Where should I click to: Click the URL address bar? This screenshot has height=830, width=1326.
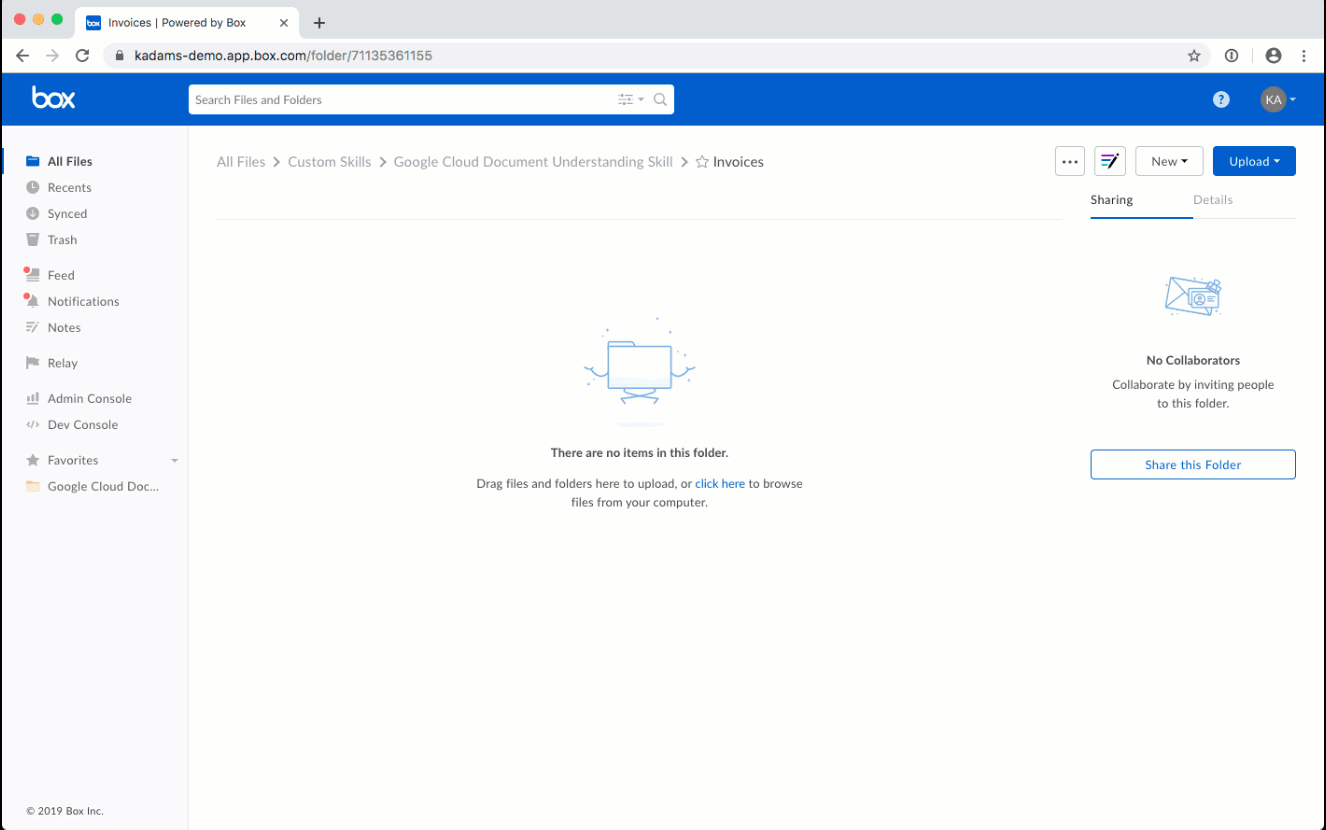(x=657, y=56)
